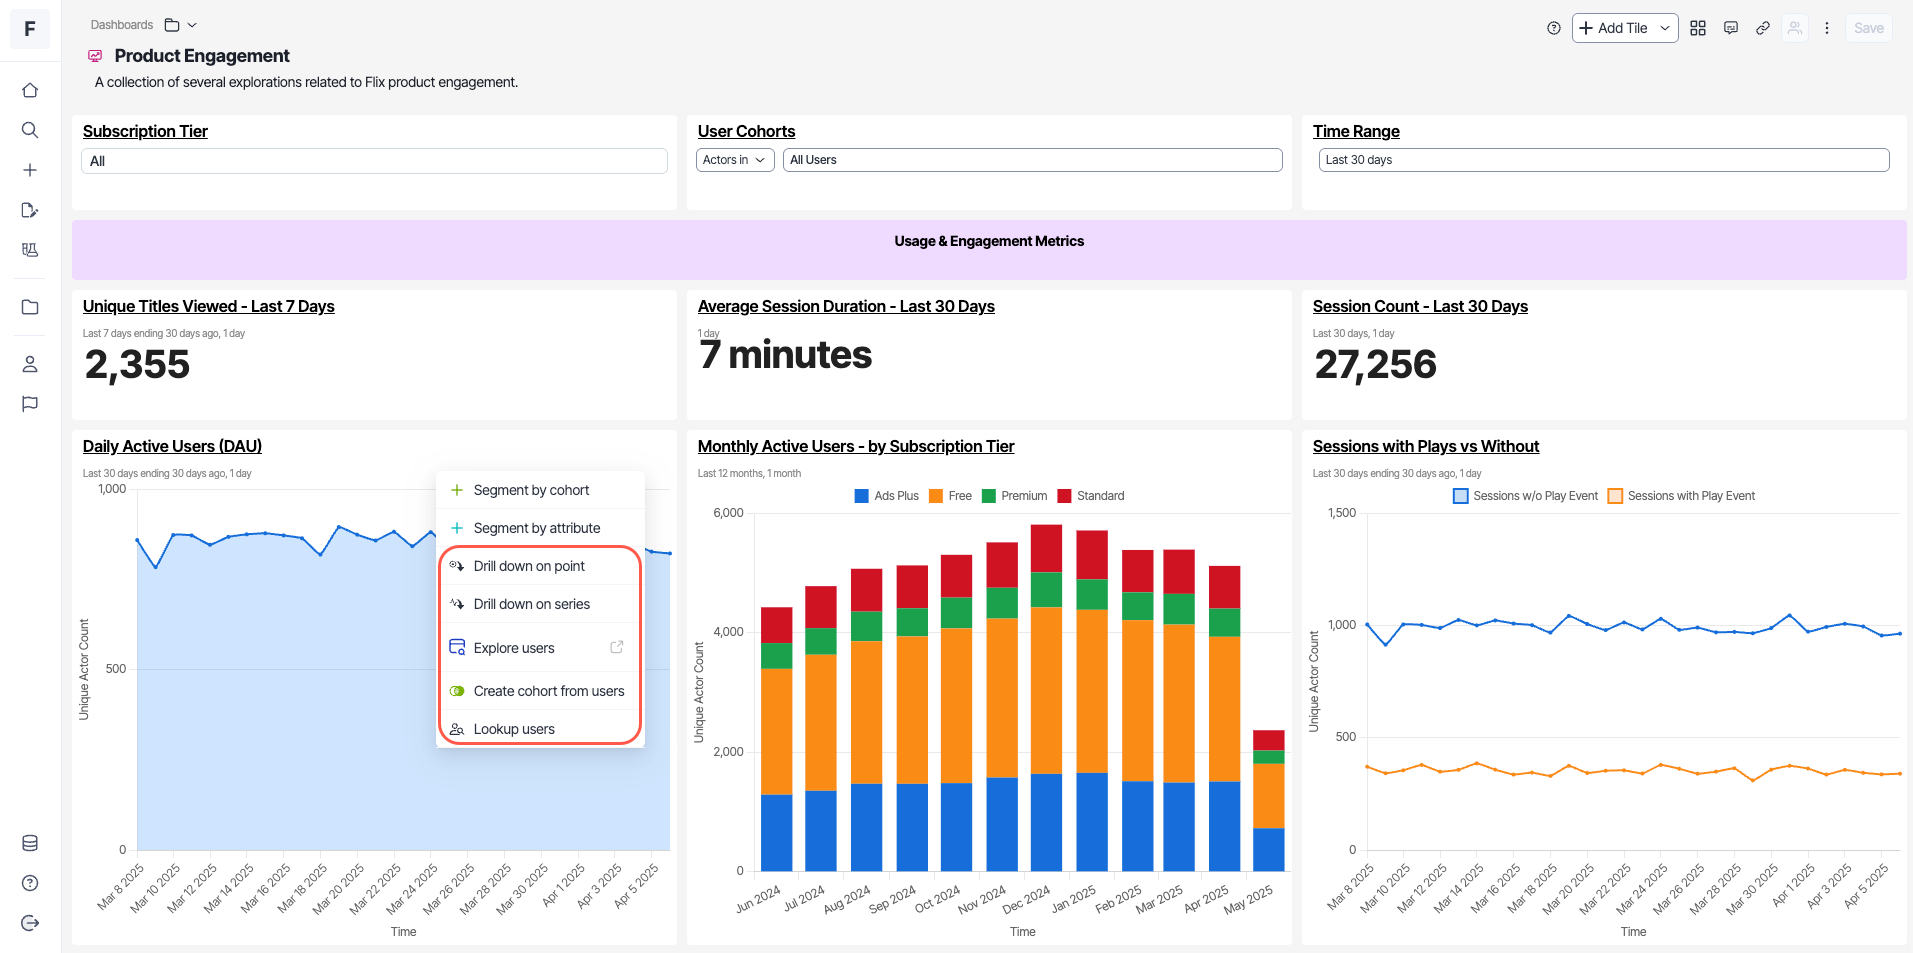Screen dimensions: 1913x953
Task: Toggle the Ads Plus legend series
Action: (887, 496)
